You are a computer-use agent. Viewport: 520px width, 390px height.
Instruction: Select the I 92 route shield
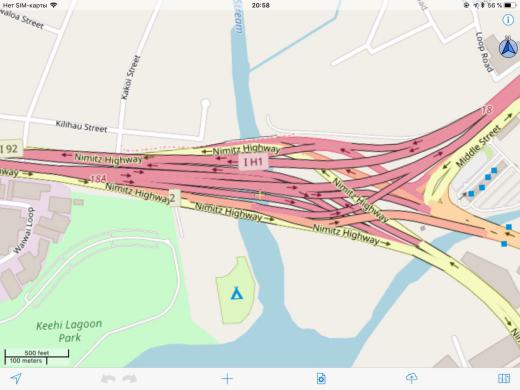(x=10, y=149)
